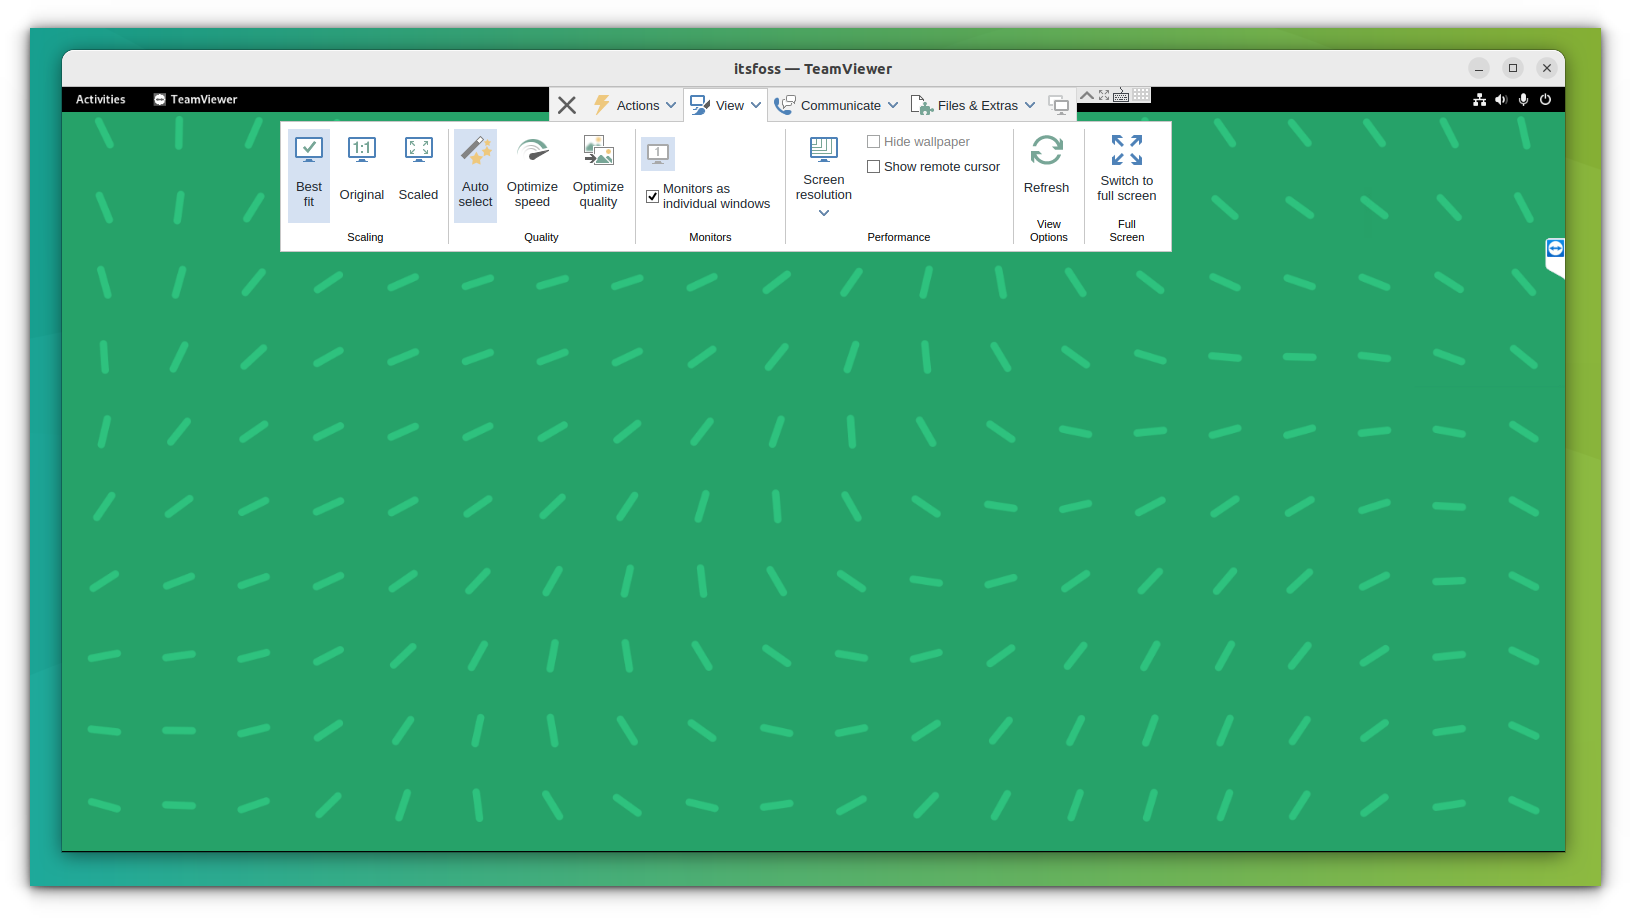Image resolution: width=1631 pixels, height=918 pixels.
Task: Open the Communicate menu
Action: click(x=836, y=105)
